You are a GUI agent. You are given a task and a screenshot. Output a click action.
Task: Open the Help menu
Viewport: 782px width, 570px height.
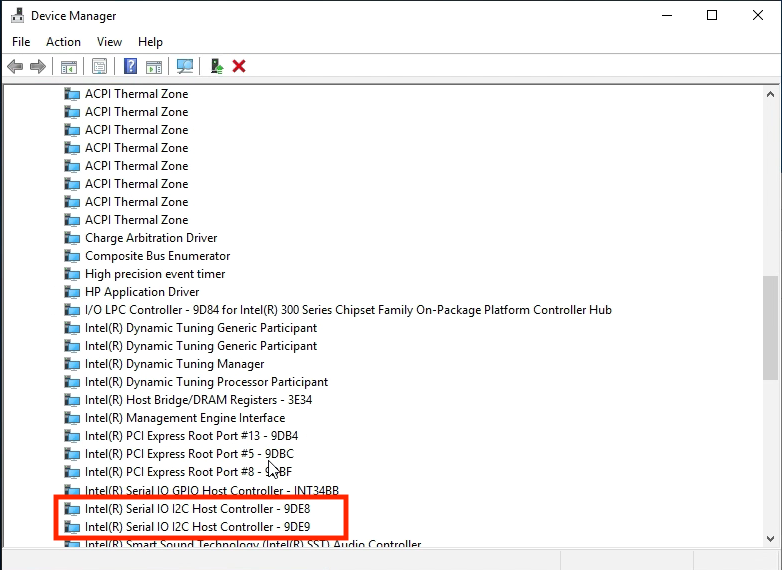(150, 42)
